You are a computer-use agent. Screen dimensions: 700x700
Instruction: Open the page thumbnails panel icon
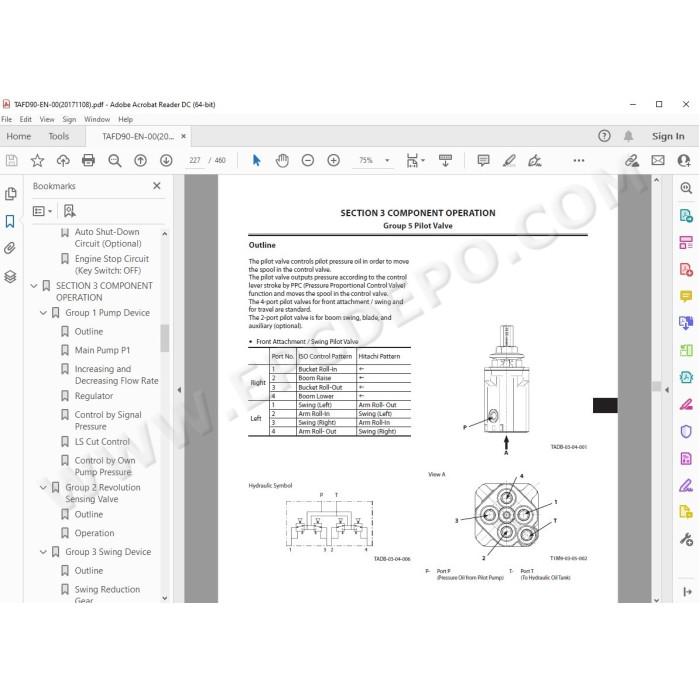[10, 194]
